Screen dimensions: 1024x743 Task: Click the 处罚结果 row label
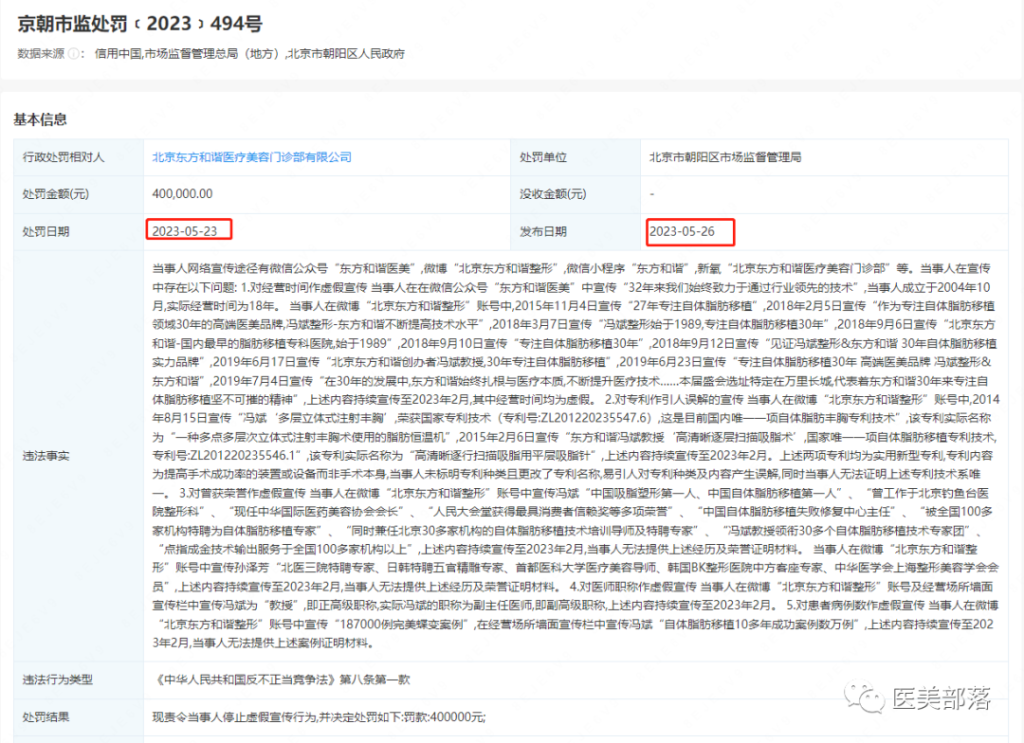click(46, 717)
